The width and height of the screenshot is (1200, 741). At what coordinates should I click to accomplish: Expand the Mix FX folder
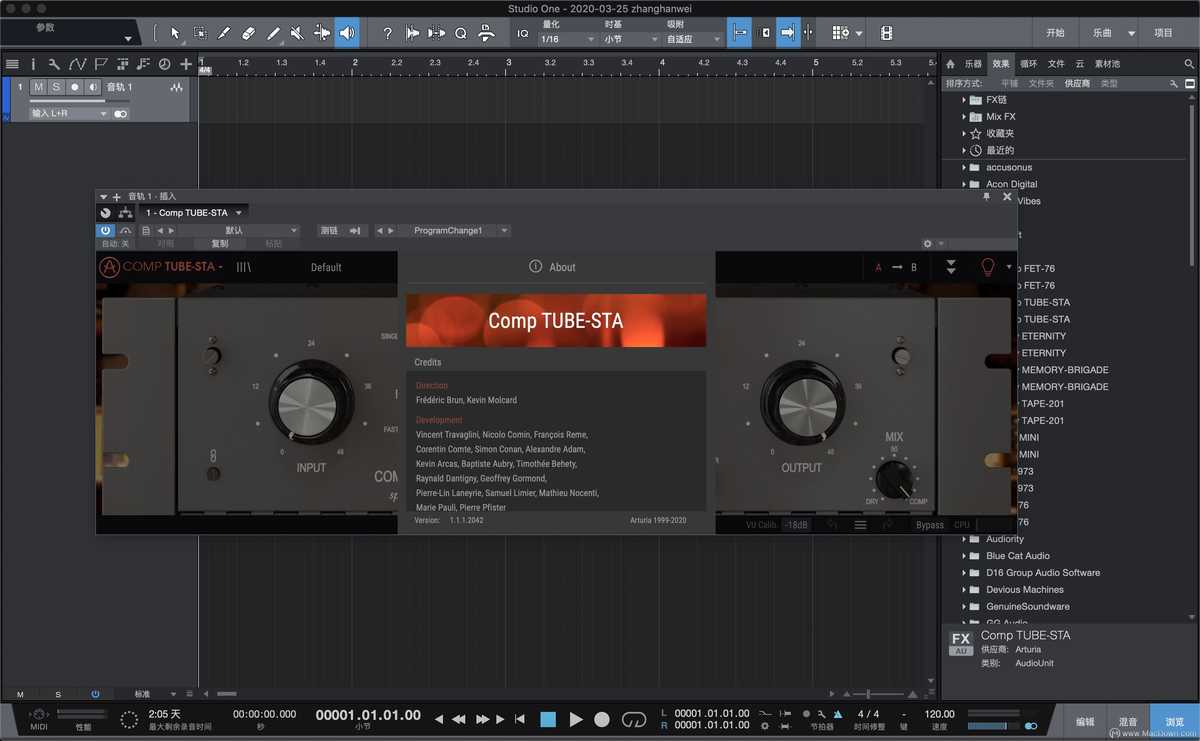pos(965,117)
